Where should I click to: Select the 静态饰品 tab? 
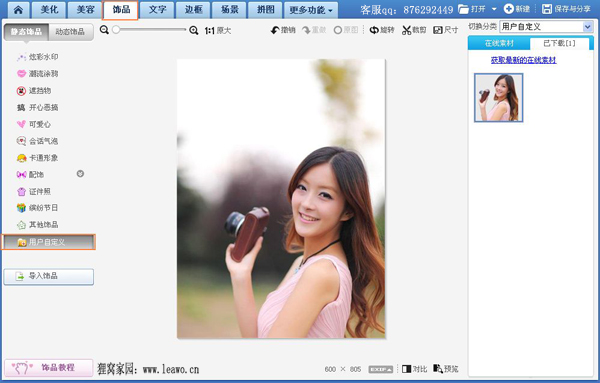coord(26,32)
